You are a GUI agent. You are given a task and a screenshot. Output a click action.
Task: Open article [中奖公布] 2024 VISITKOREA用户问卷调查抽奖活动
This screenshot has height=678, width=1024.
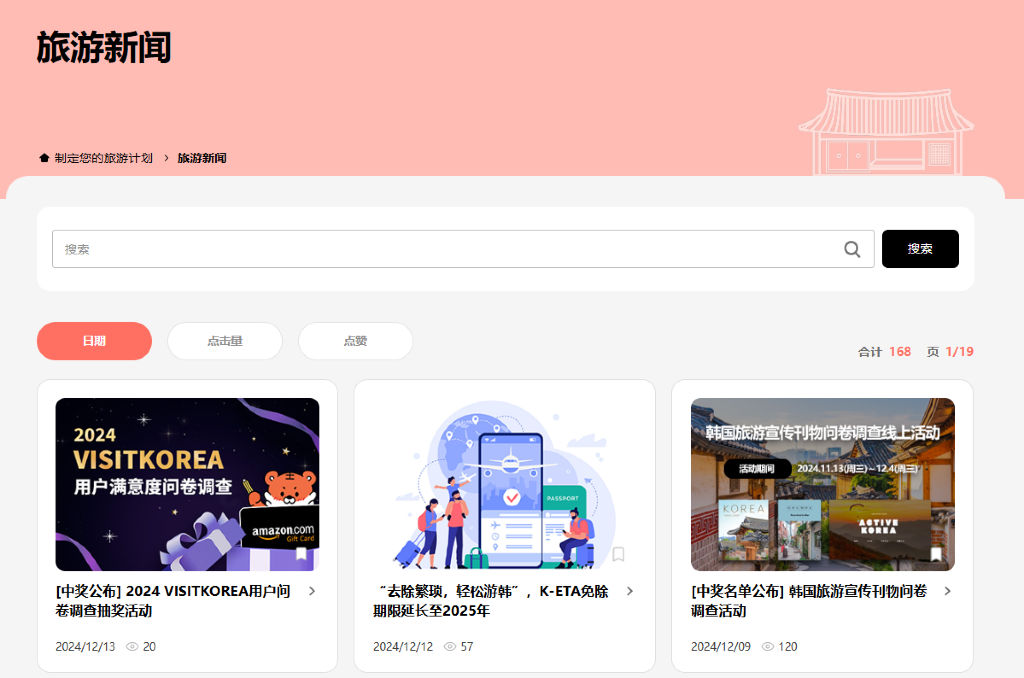(x=173, y=601)
